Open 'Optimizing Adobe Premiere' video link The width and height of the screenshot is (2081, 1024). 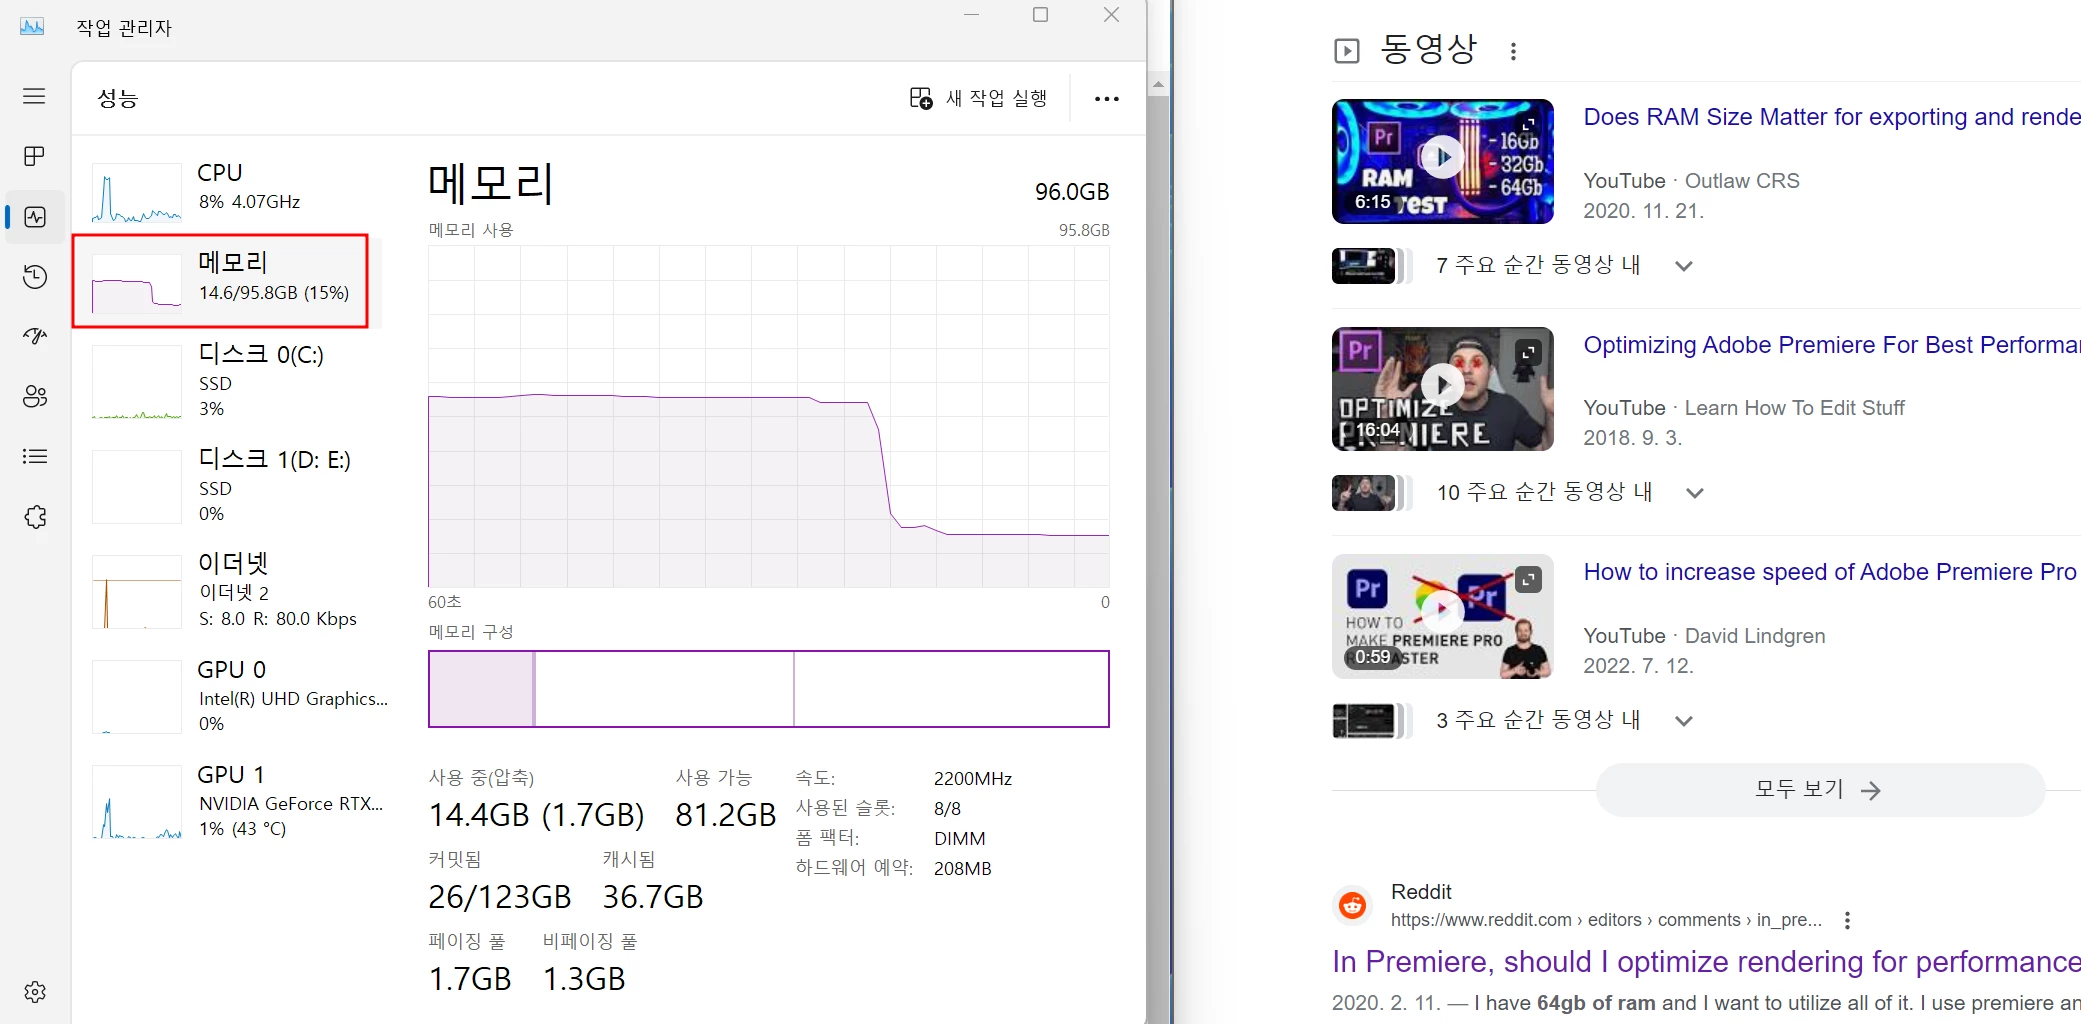click(1832, 345)
